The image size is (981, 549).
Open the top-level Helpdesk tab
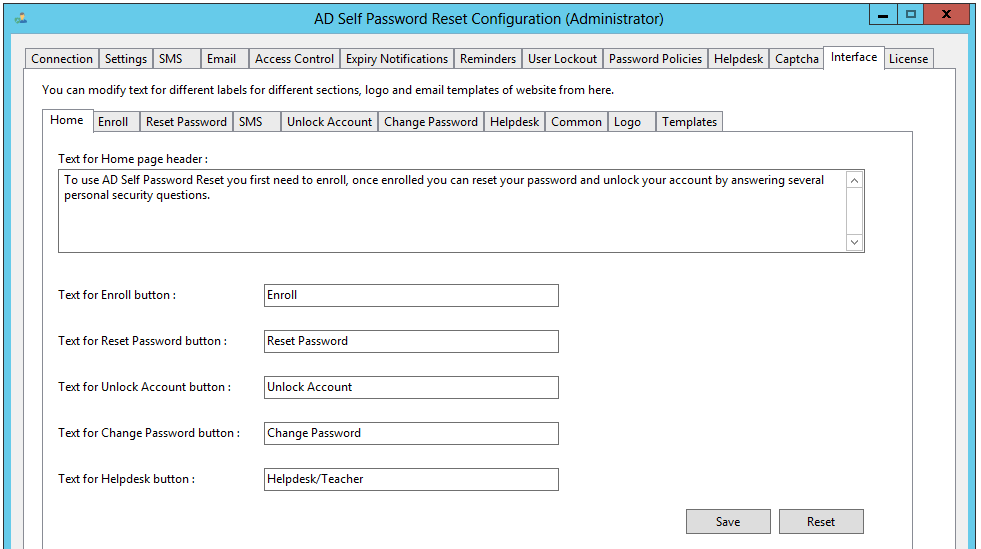tap(738, 59)
